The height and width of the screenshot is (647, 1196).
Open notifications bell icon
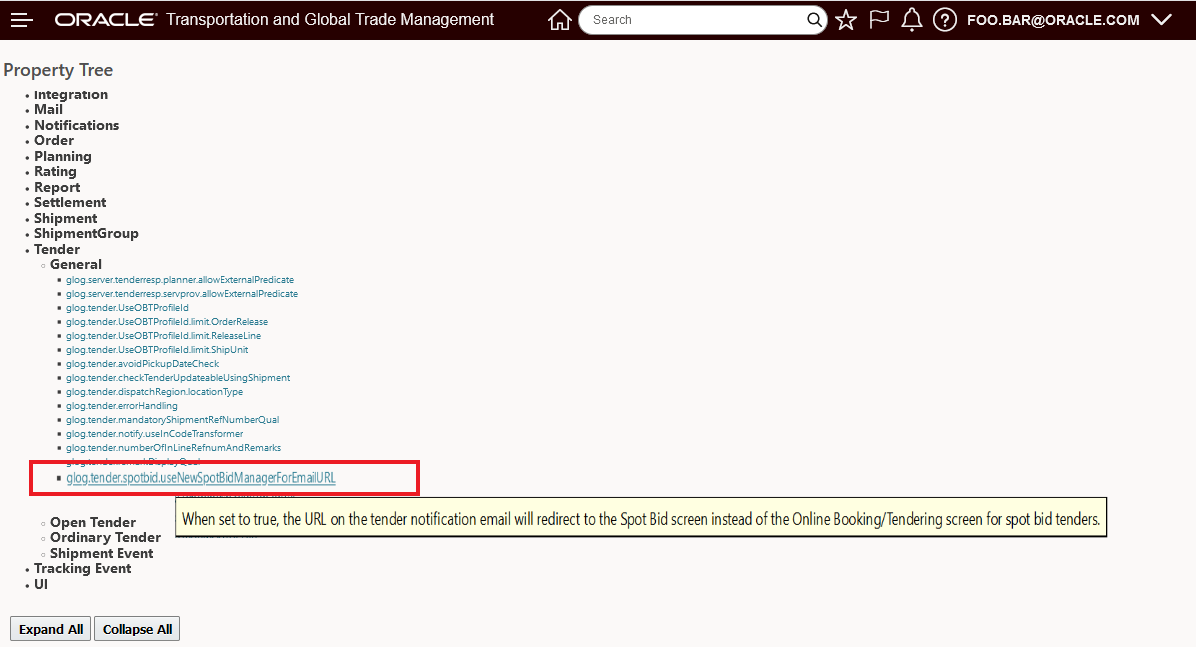point(911,20)
